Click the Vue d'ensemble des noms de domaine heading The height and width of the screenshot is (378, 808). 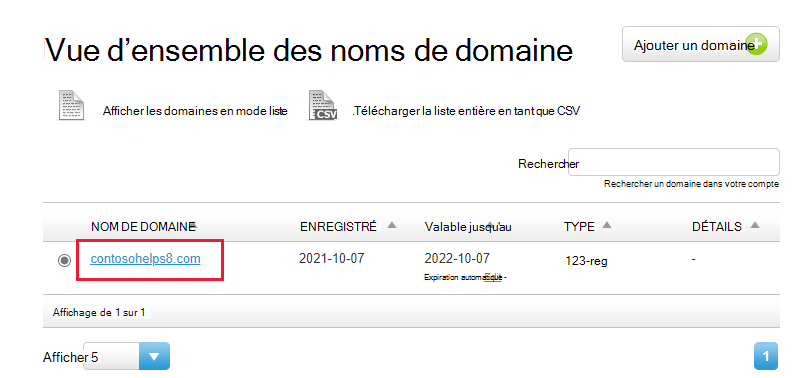point(309,50)
